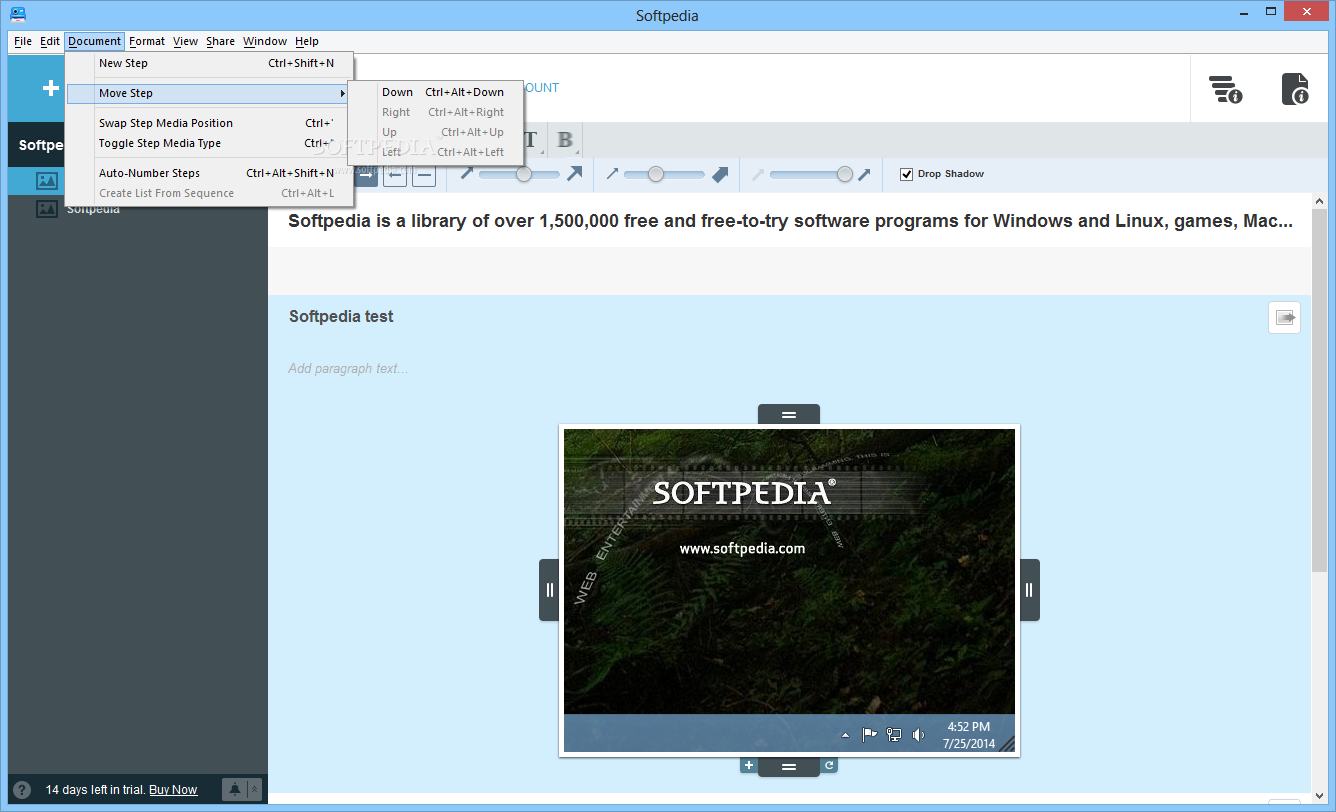Screen dimensions: 1336x812
Task: Toggle the Drop Shadow checkbox
Action: pyautogui.click(x=907, y=174)
